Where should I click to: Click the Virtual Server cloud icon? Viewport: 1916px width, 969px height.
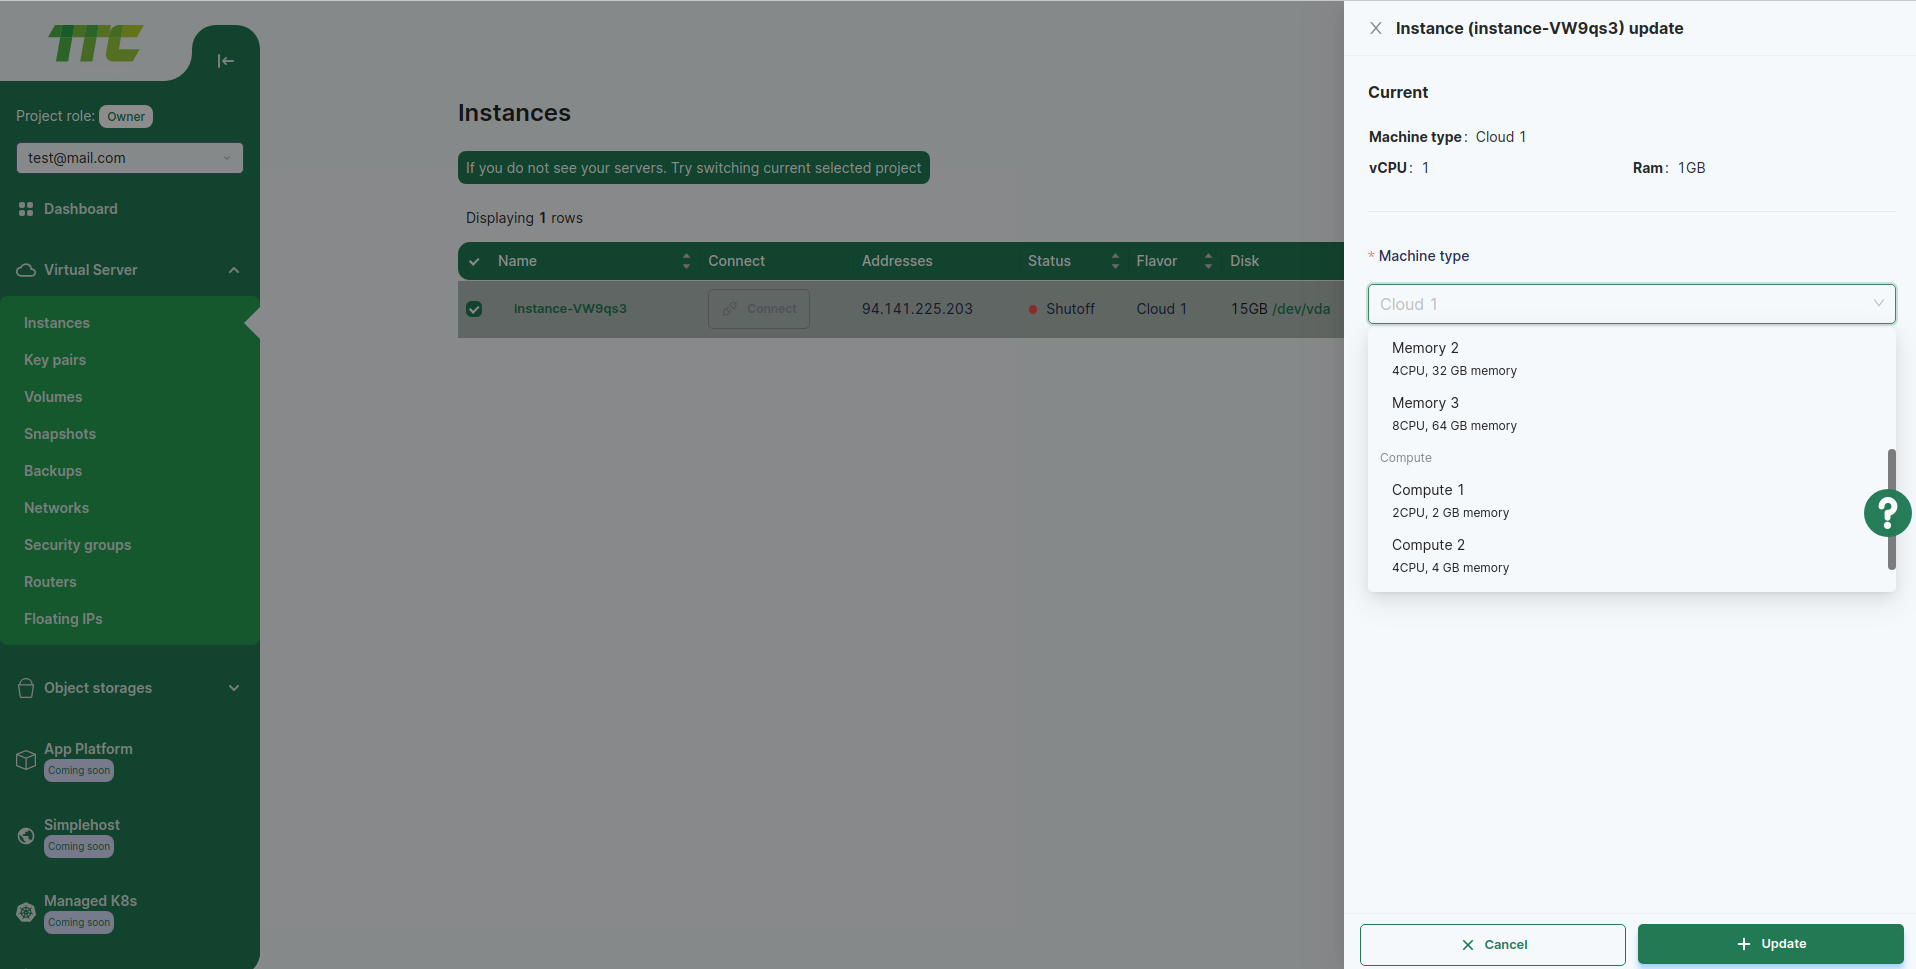click(x=26, y=270)
